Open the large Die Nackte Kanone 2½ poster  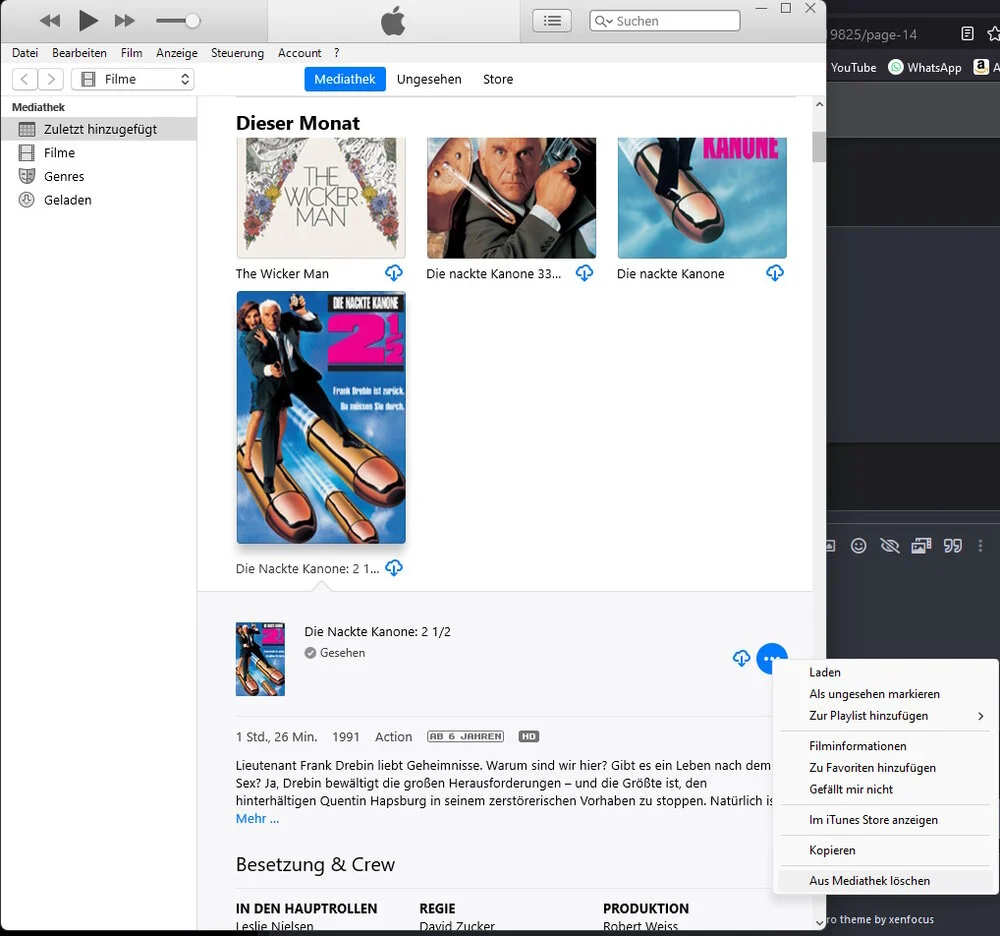[x=321, y=418]
